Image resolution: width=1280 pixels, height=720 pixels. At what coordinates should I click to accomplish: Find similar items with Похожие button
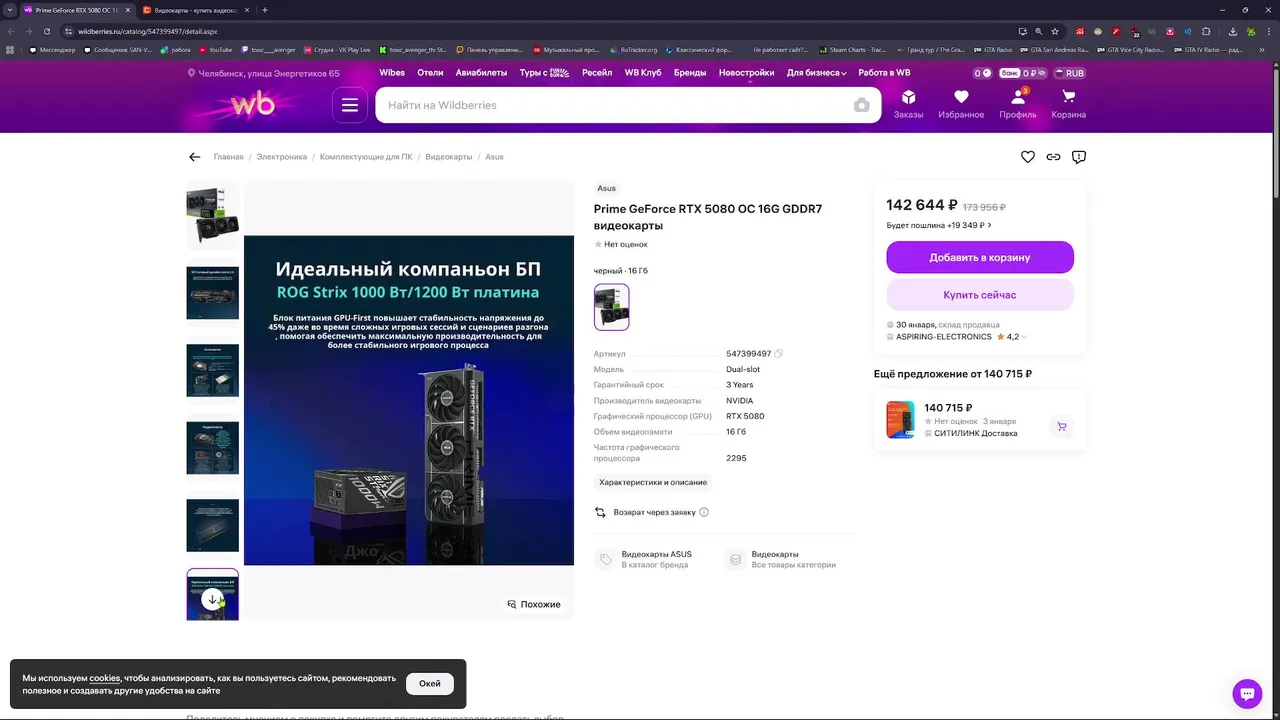point(534,604)
